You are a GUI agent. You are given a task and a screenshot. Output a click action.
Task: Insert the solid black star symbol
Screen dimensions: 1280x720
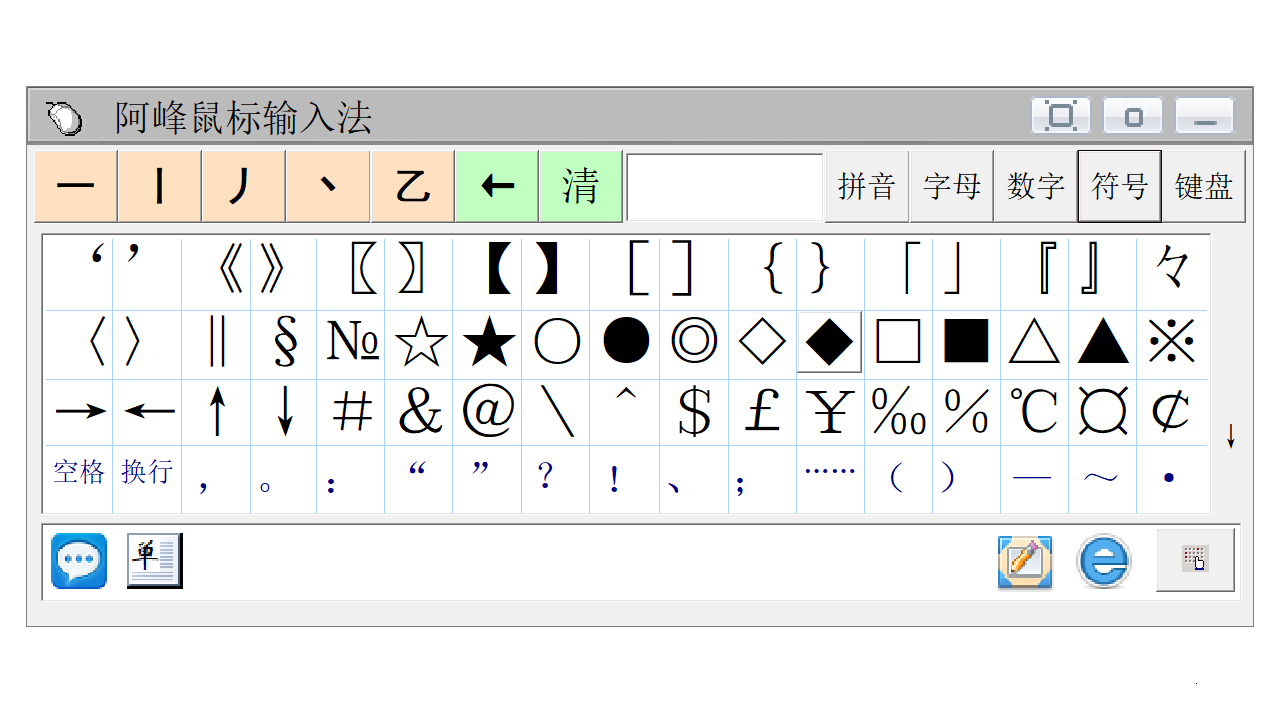(x=489, y=343)
